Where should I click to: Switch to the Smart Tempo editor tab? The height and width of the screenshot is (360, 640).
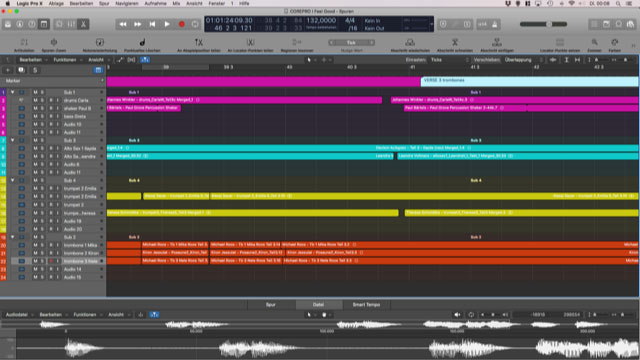tap(366, 304)
